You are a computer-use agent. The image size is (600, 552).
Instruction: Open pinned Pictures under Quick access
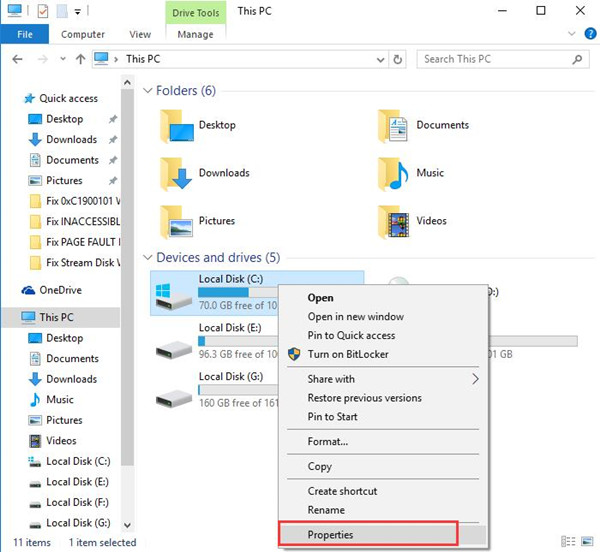(x=64, y=181)
